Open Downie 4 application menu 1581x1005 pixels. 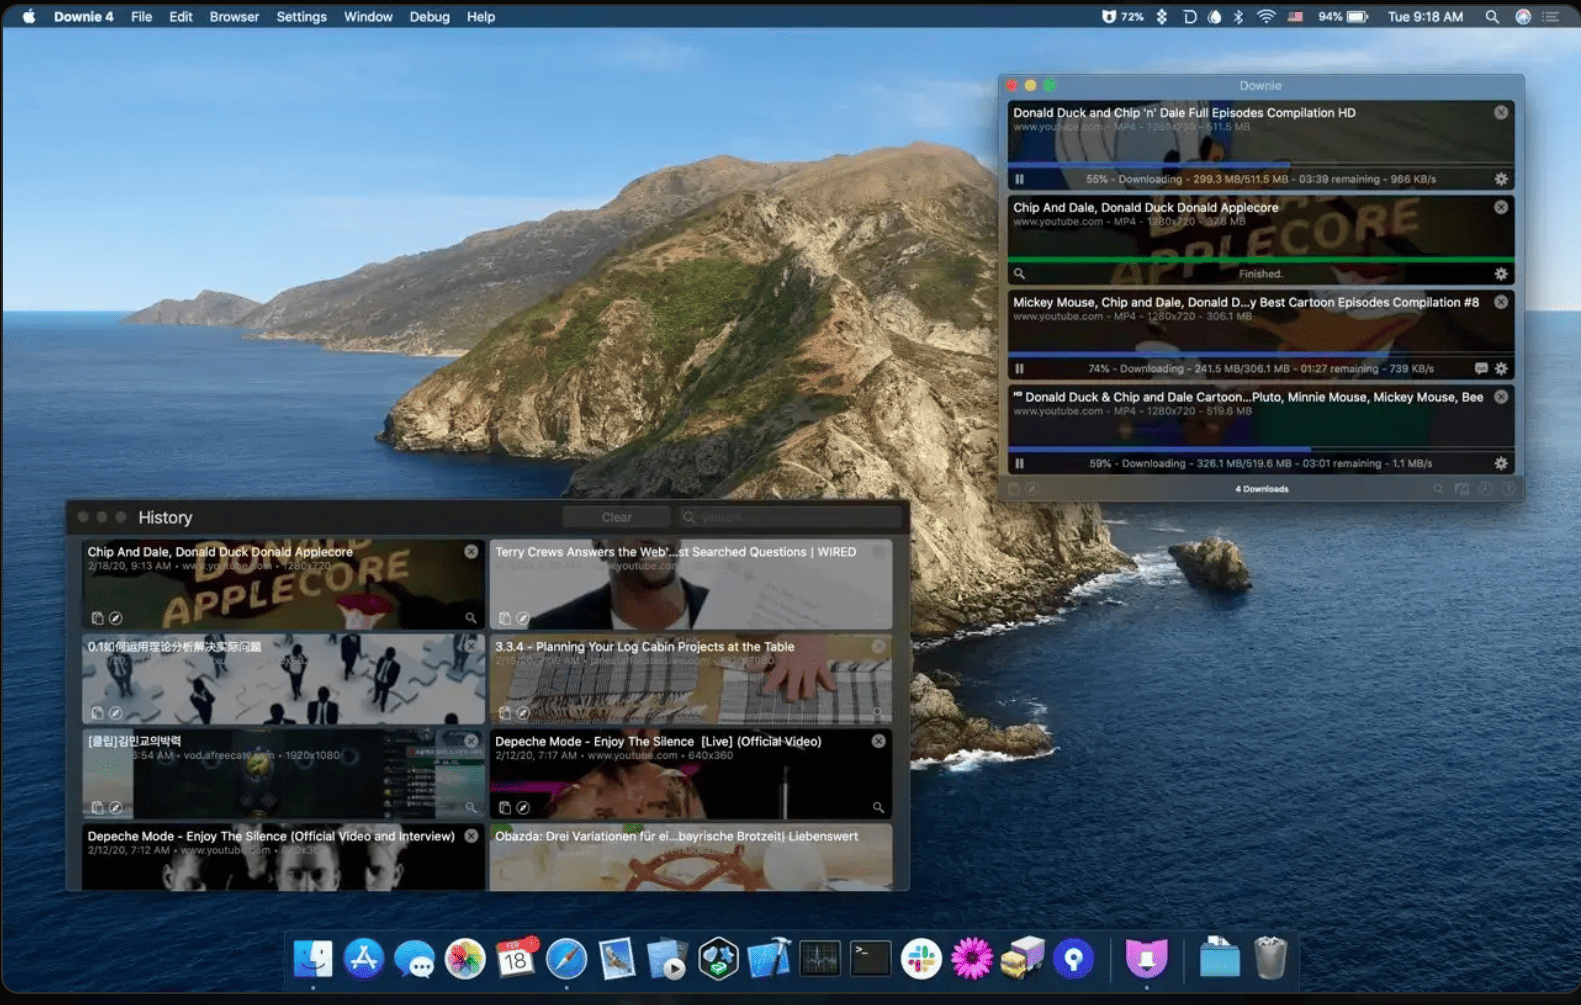(x=83, y=17)
